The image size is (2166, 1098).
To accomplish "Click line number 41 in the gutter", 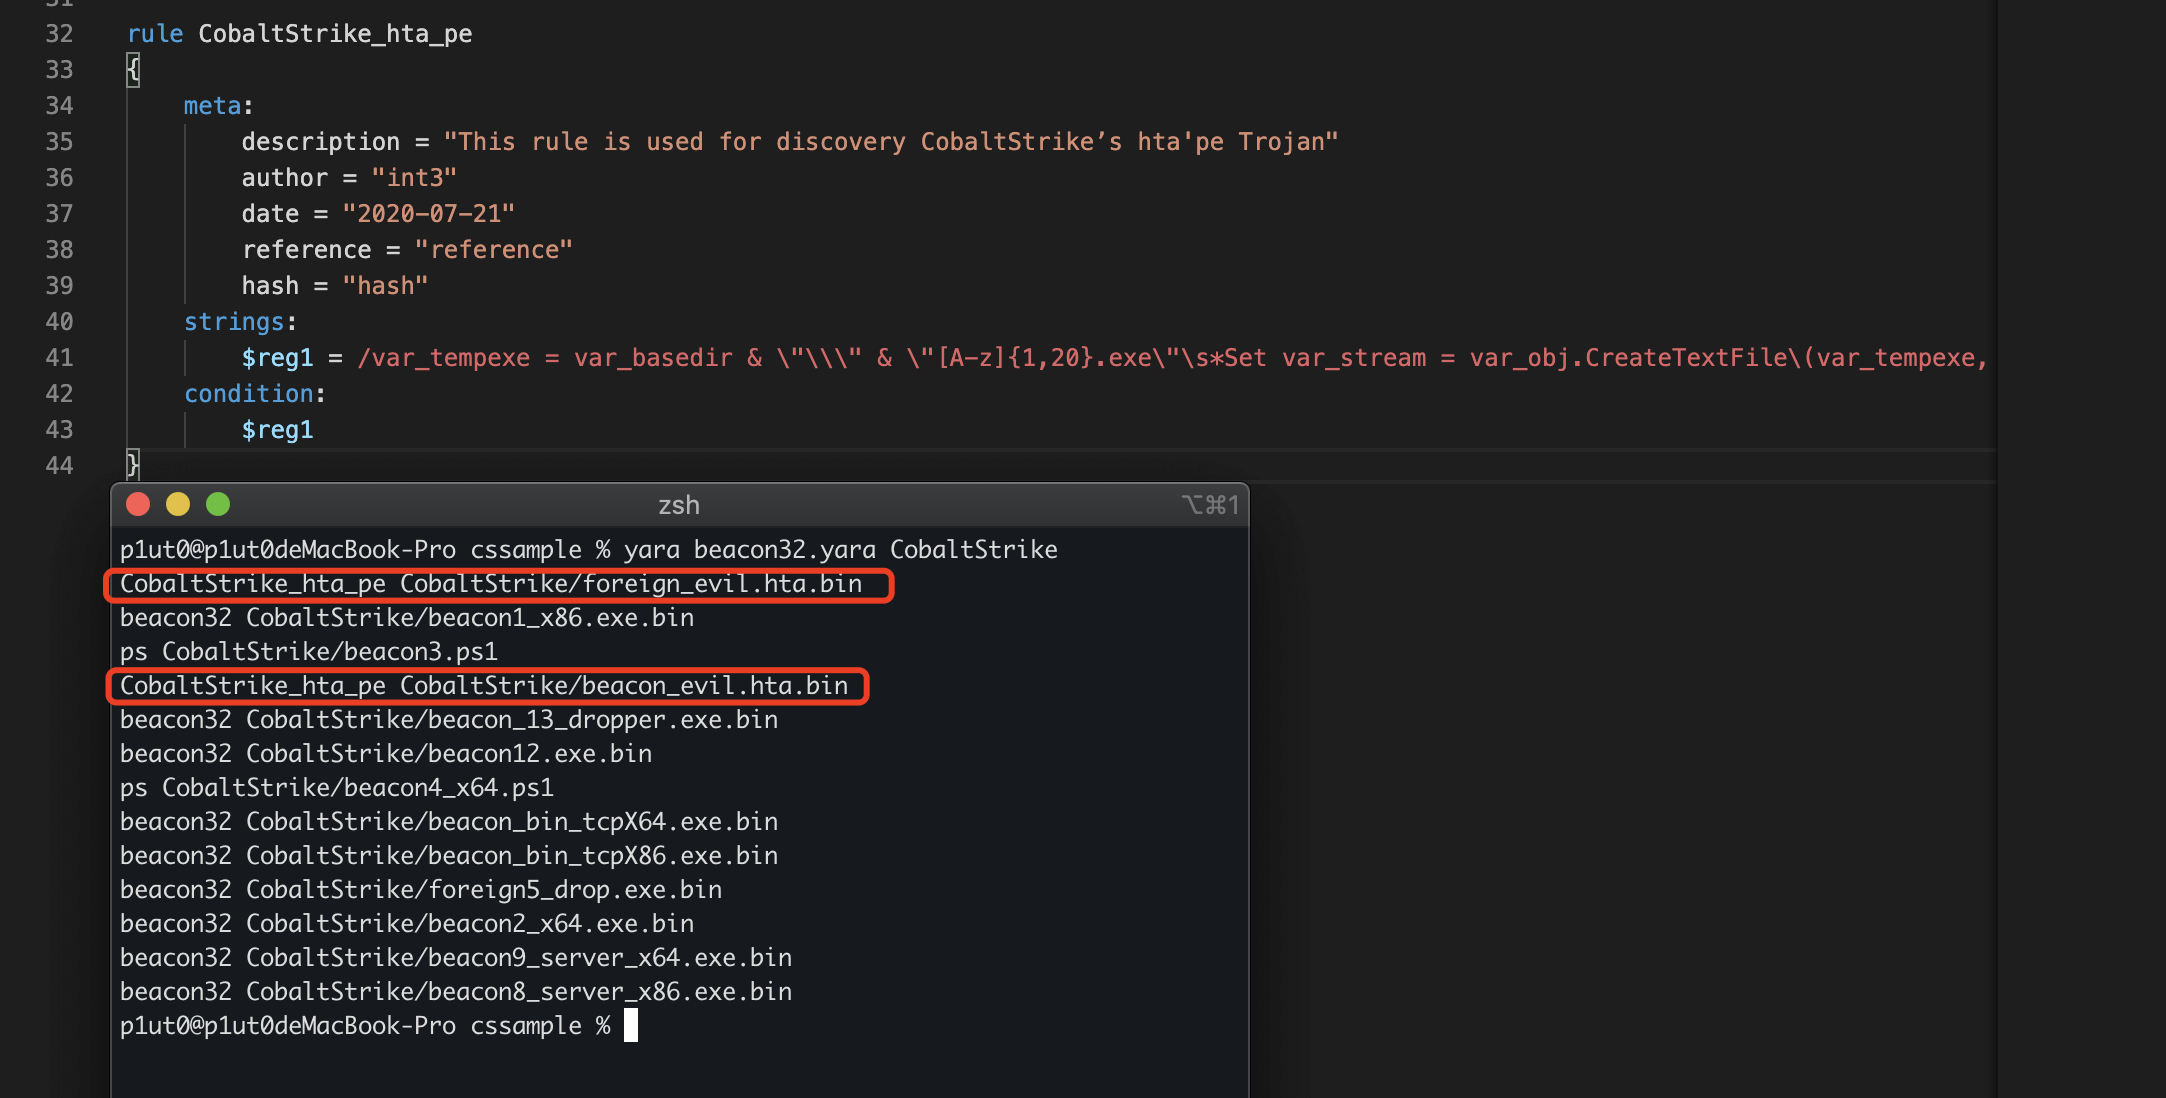I will (59, 358).
